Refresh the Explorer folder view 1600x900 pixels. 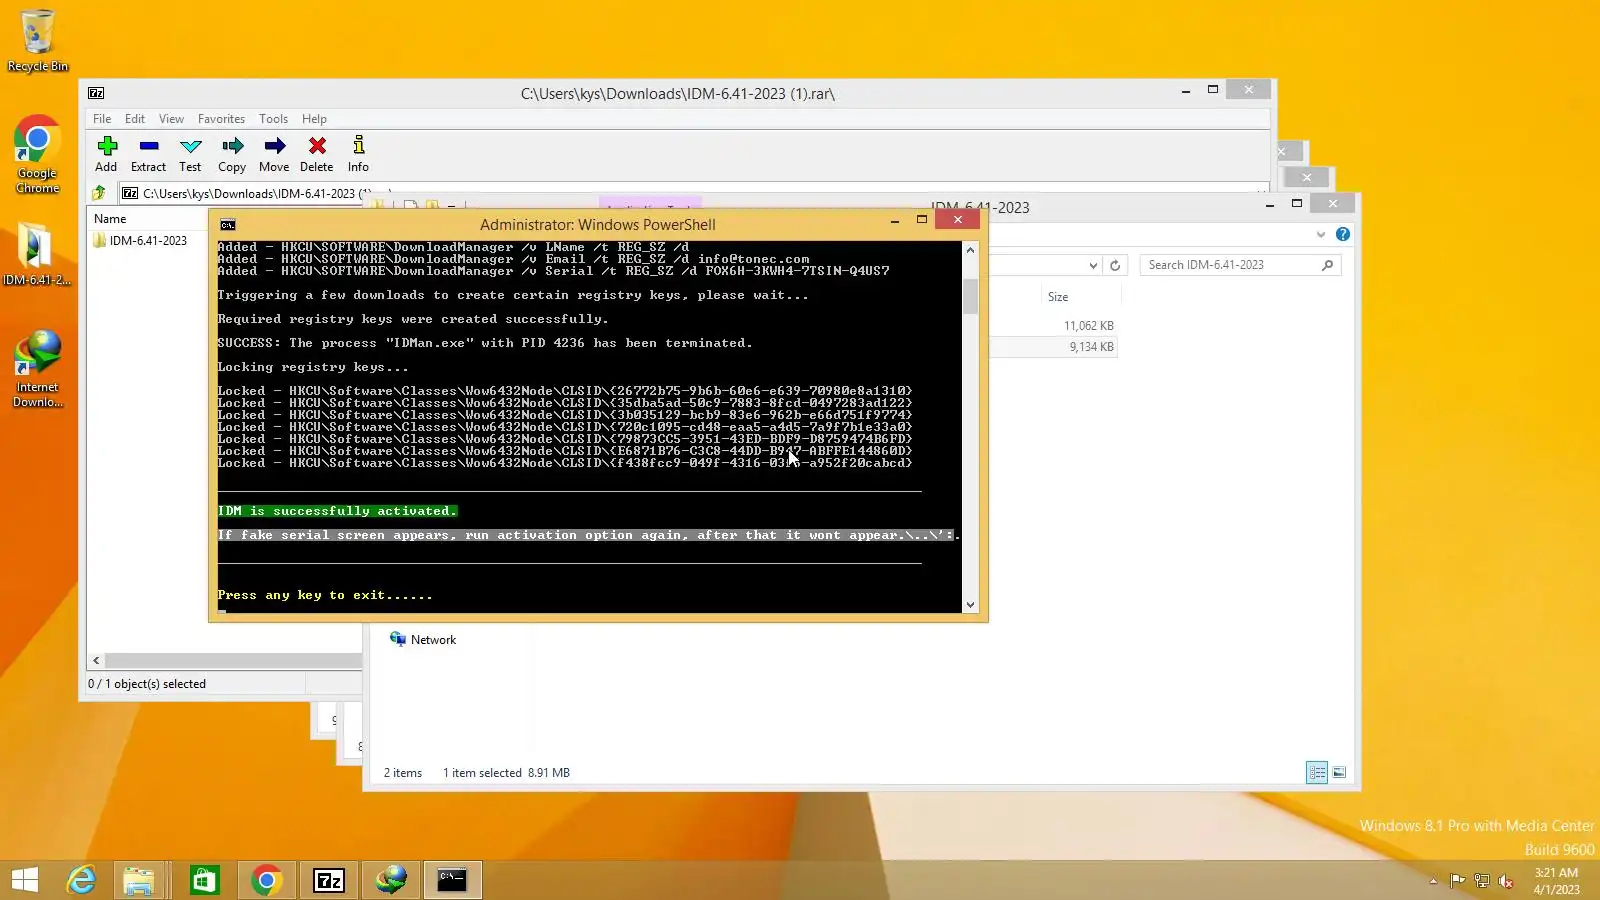[x=1115, y=265]
